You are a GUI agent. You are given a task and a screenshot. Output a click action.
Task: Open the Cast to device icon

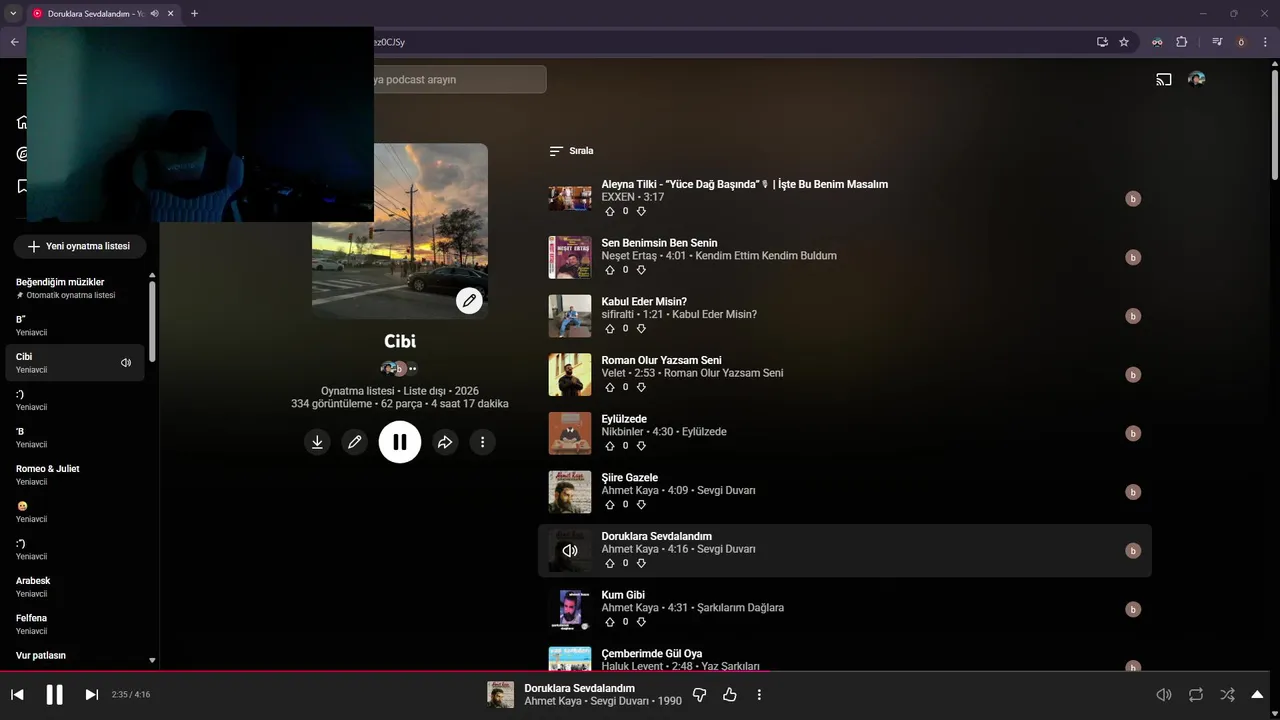pyautogui.click(x=1164, y=79)
